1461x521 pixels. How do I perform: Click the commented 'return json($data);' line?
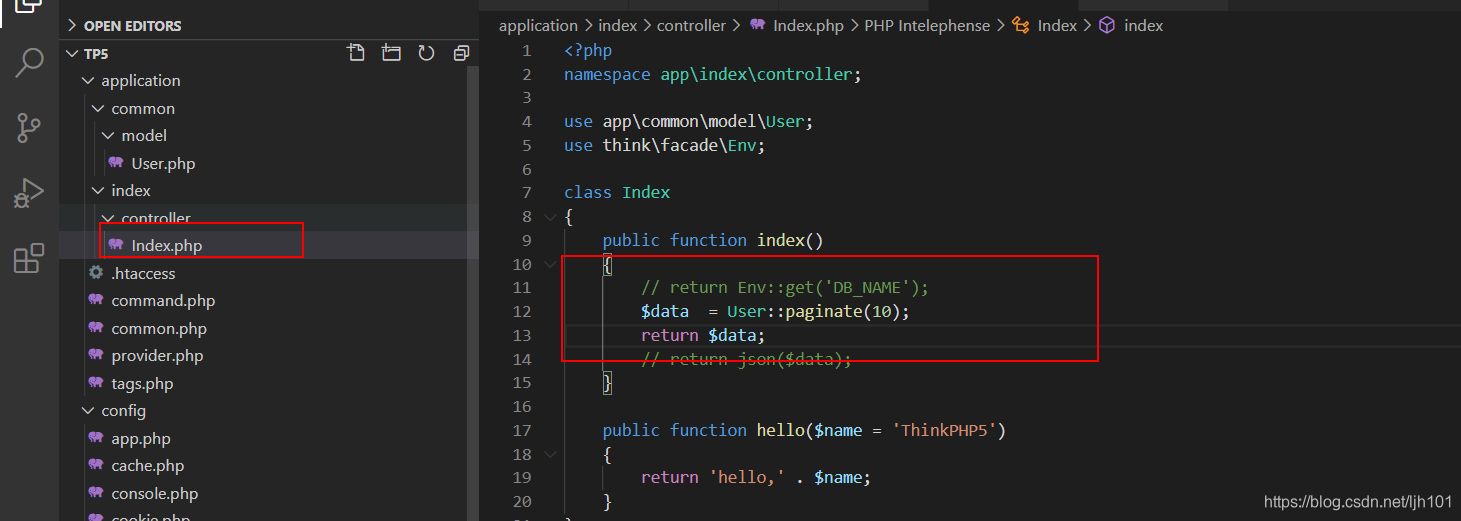tap(746, 360)
